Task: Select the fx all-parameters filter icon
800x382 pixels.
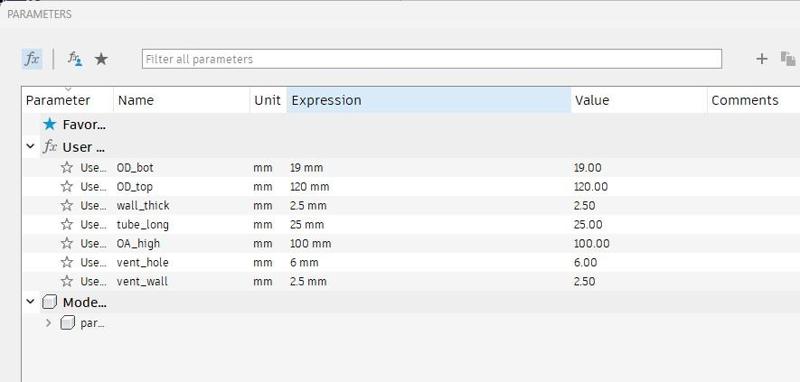Action: tap(32, 59)
